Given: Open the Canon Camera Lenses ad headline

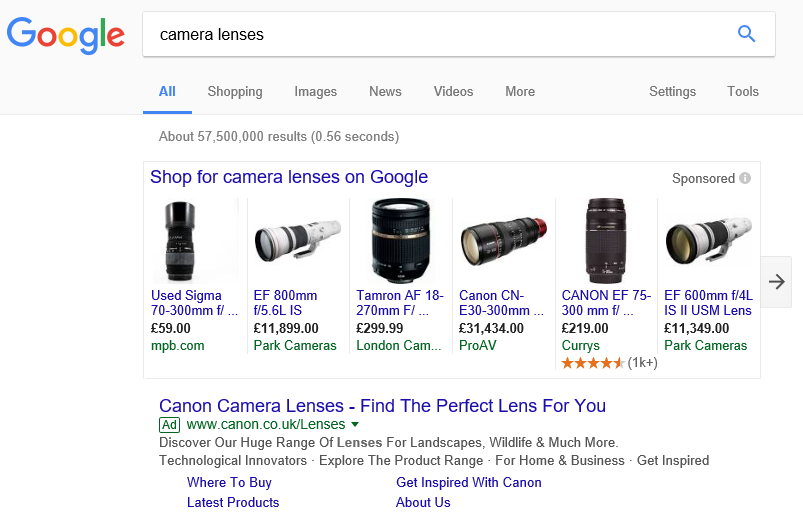Looking at the screenshot, I should click(382, 406).
